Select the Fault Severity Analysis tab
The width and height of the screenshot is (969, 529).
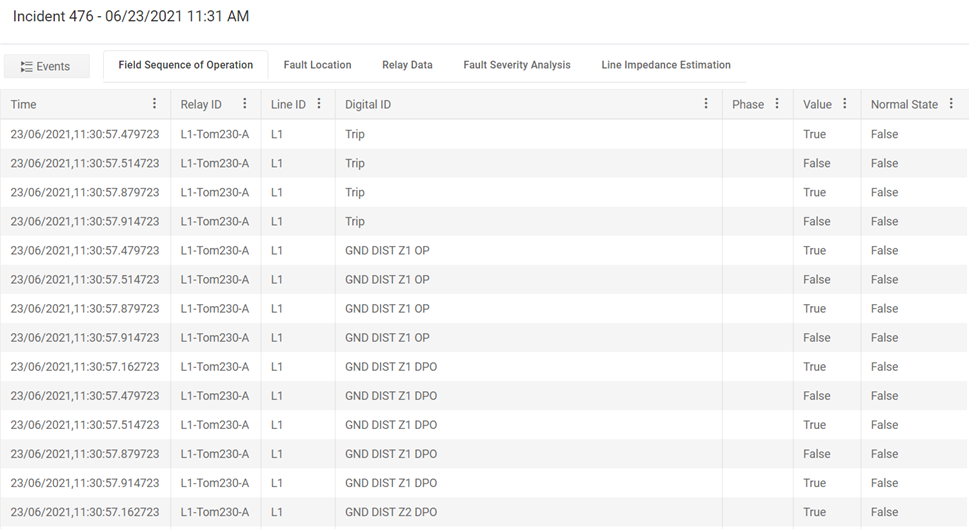coord(516,65)
